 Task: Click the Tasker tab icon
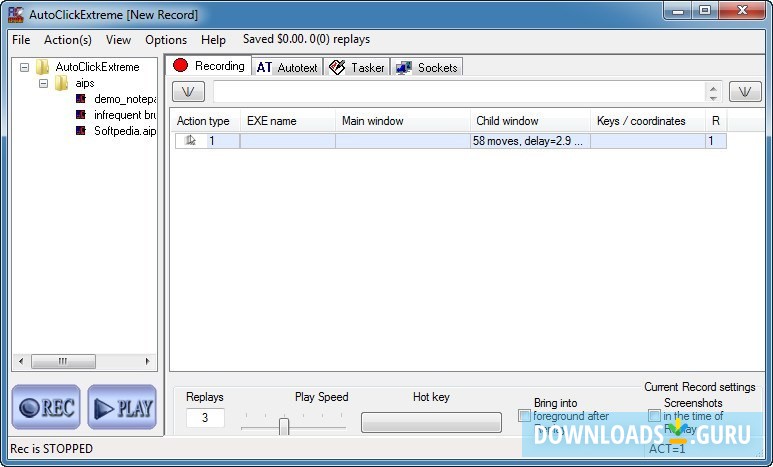[337, 67]
